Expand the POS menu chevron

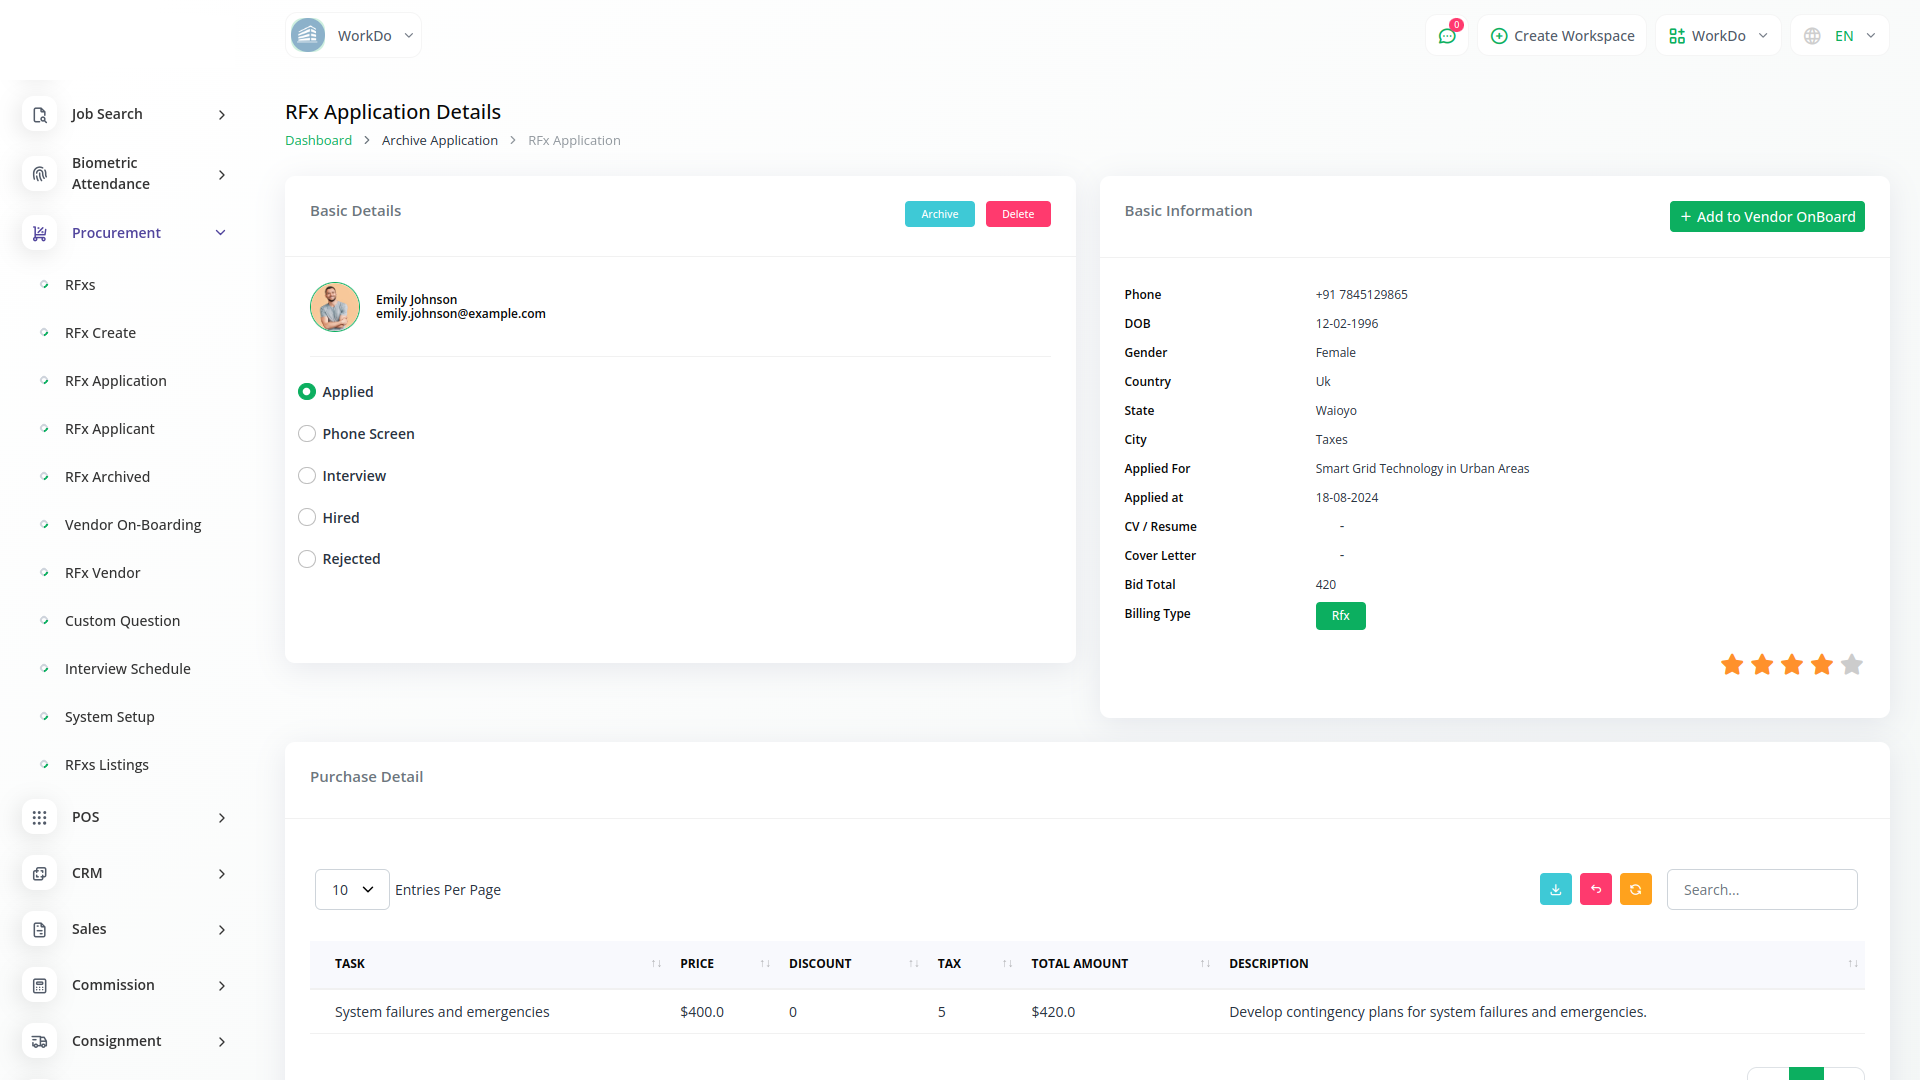click(x=222, y=818)
